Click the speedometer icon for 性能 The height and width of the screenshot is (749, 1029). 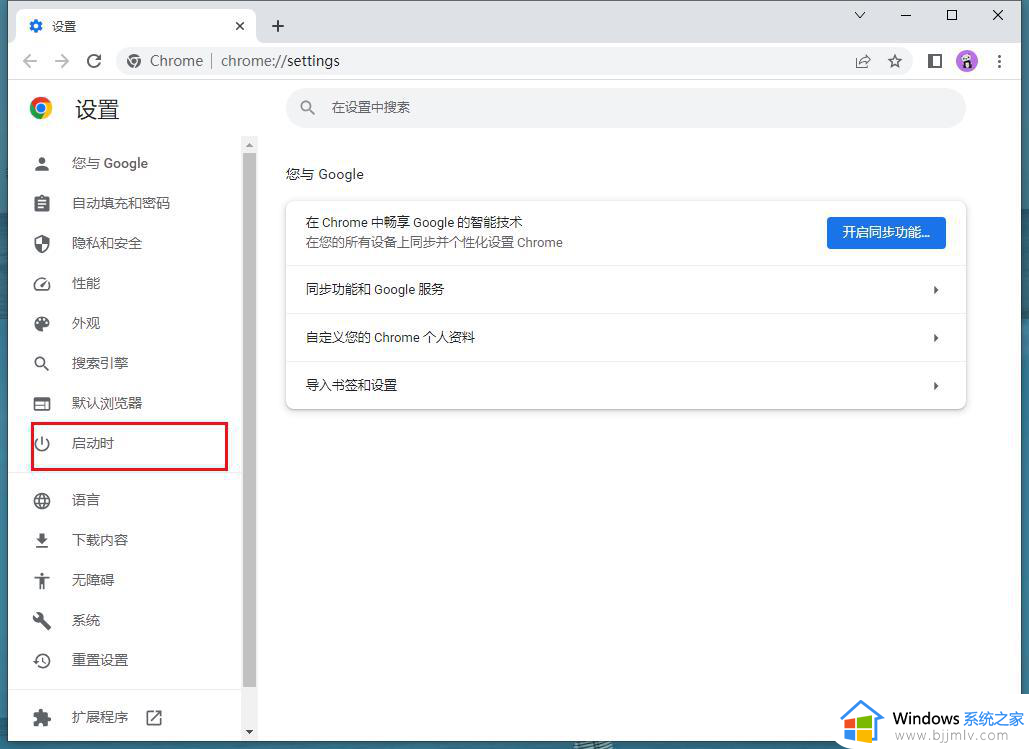click(x=42, y=284)
